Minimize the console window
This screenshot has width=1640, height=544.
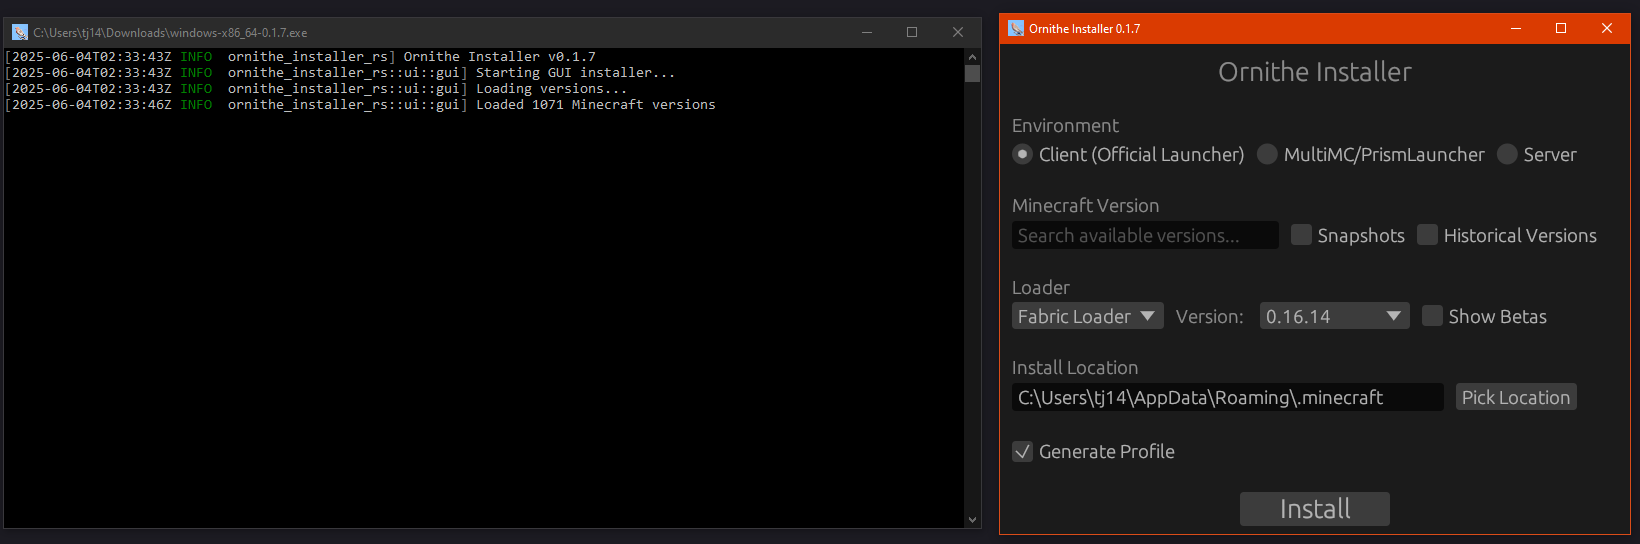click(867, 32)
